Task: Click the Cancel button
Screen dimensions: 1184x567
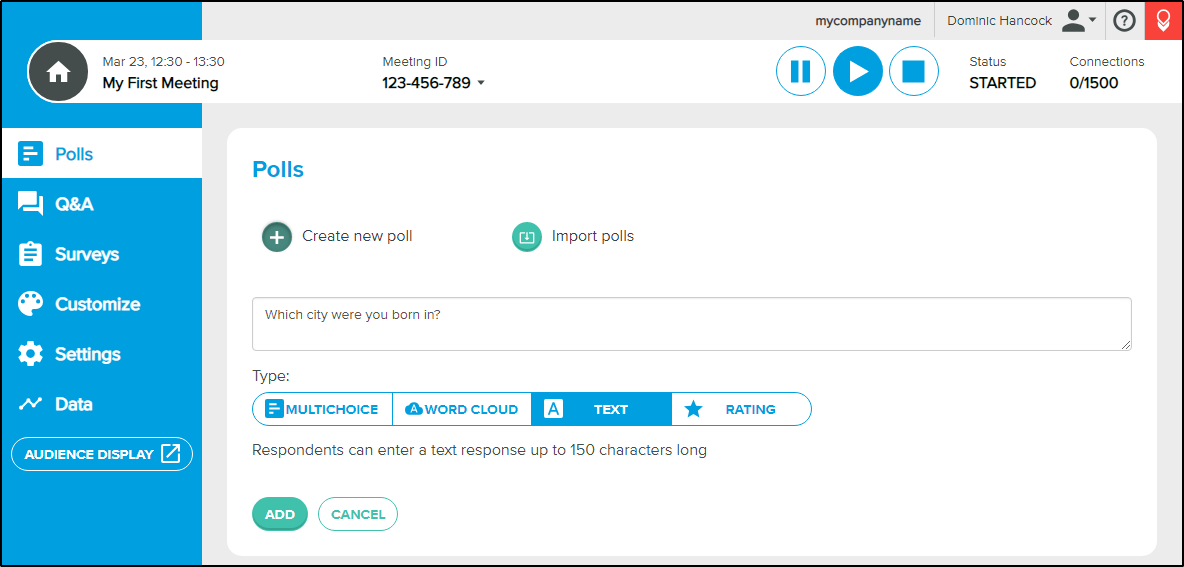Action: point(358,514)
